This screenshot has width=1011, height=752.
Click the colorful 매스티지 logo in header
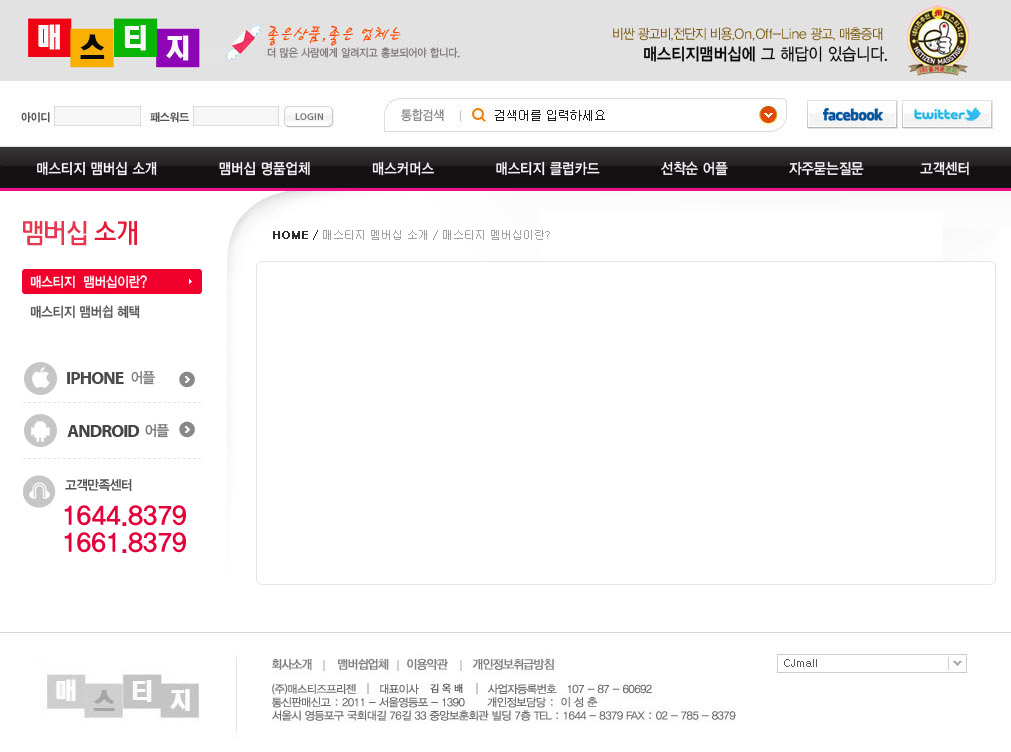point(113,43)
